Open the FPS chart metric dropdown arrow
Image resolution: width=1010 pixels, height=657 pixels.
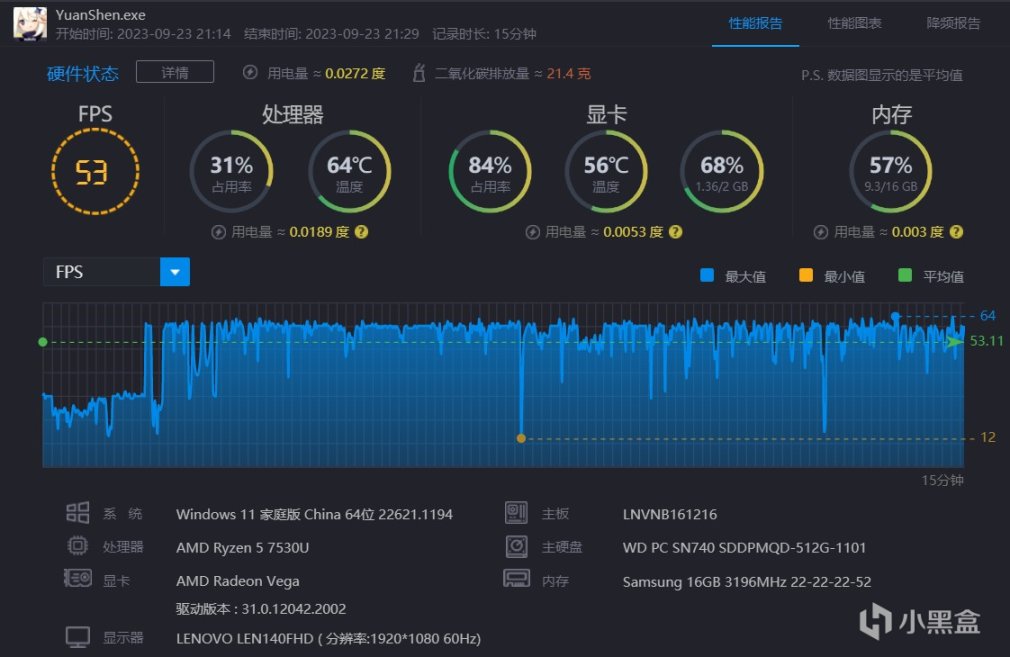point(175,272)
